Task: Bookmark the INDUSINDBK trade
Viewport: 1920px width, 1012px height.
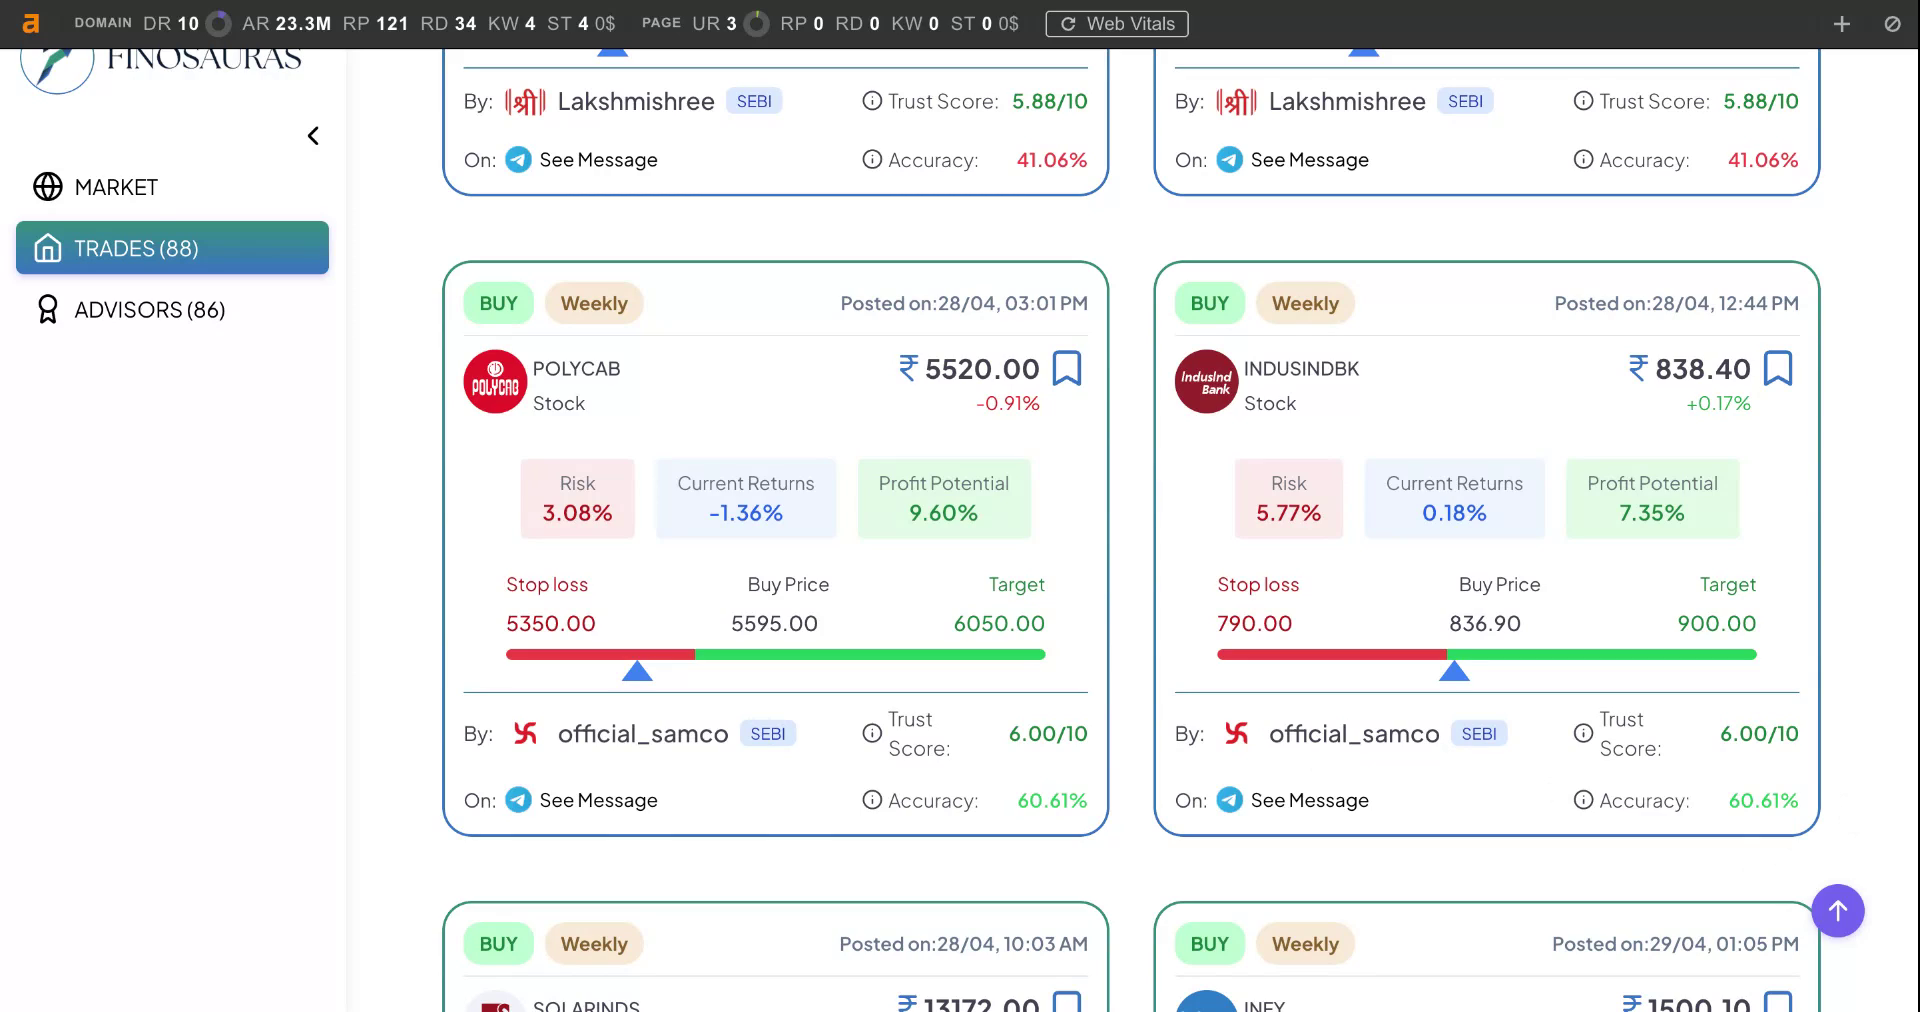Action: 1778,368
